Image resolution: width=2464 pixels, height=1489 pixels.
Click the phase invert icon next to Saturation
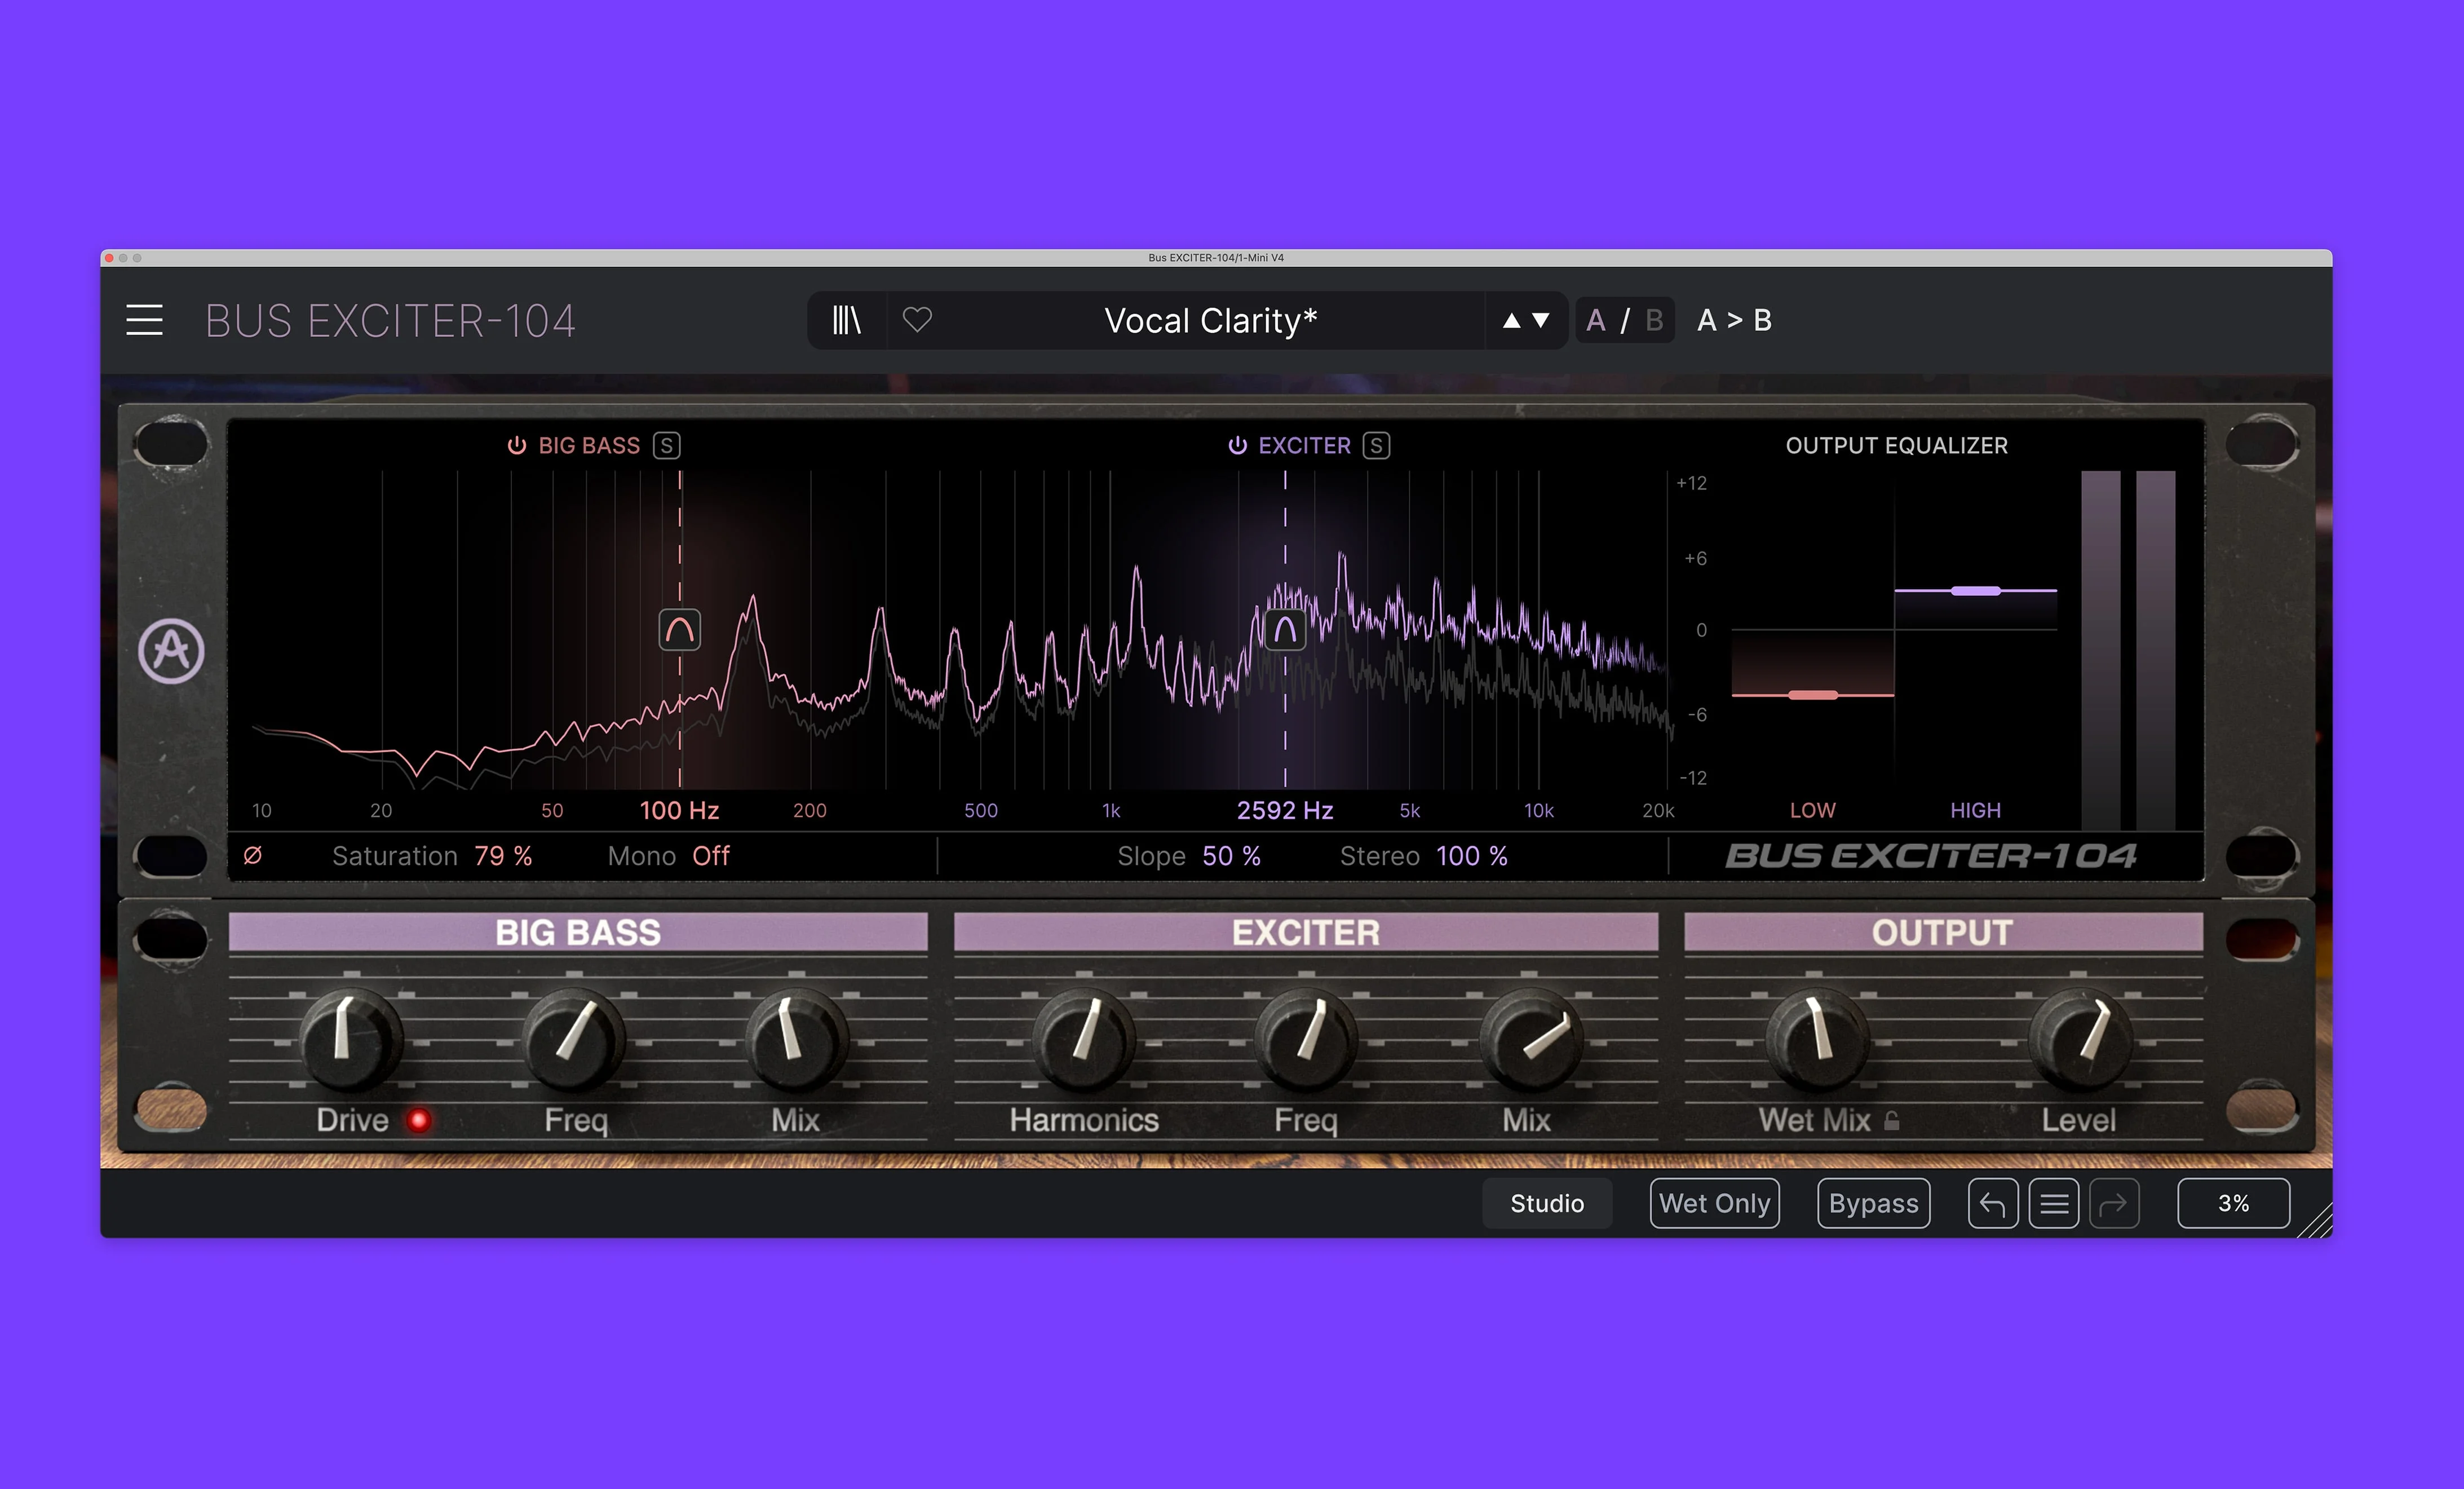[x=253, y=855]
